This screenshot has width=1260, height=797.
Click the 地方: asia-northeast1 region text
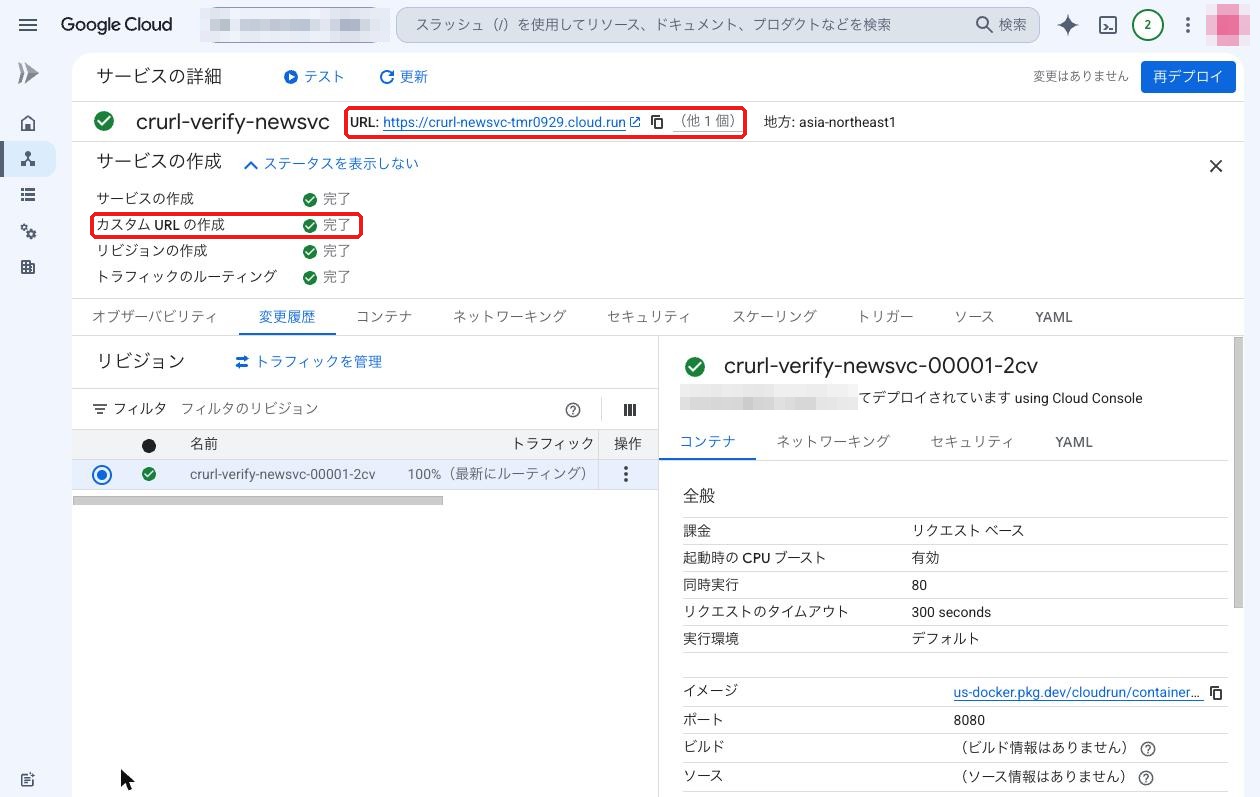click(830, 122)
